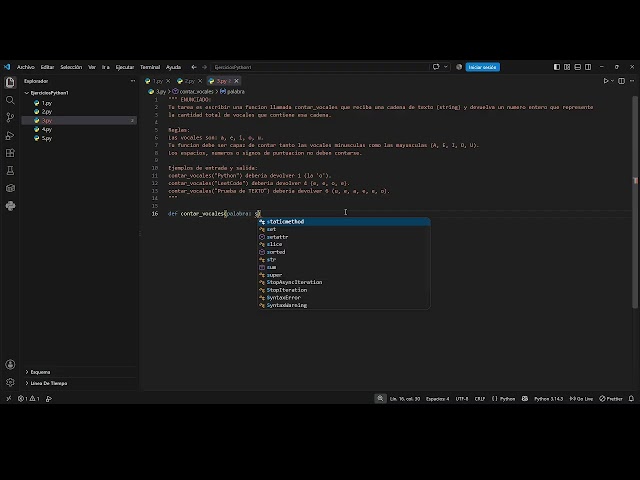
Task: Click the UTF-8 encoding indicator
Action: [462, 398]
